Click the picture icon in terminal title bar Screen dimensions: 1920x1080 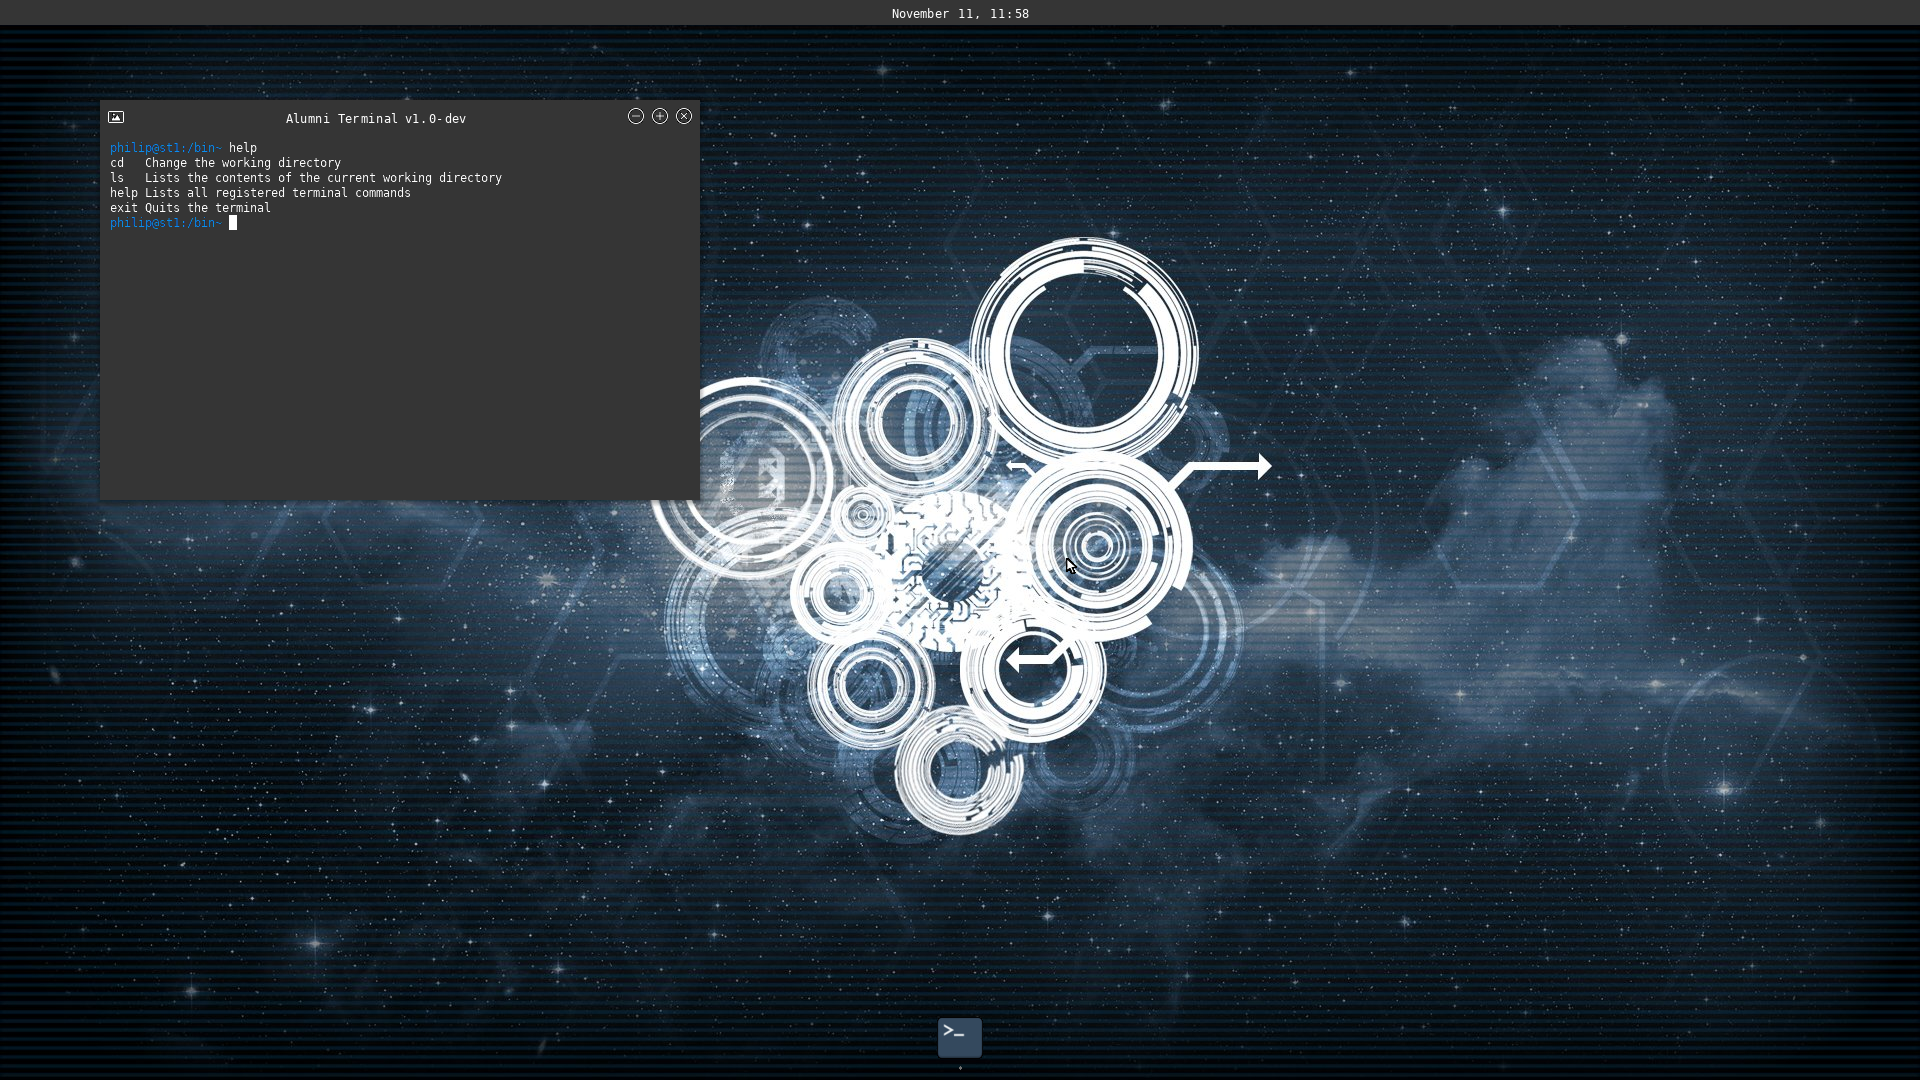(x=116, y=117)
